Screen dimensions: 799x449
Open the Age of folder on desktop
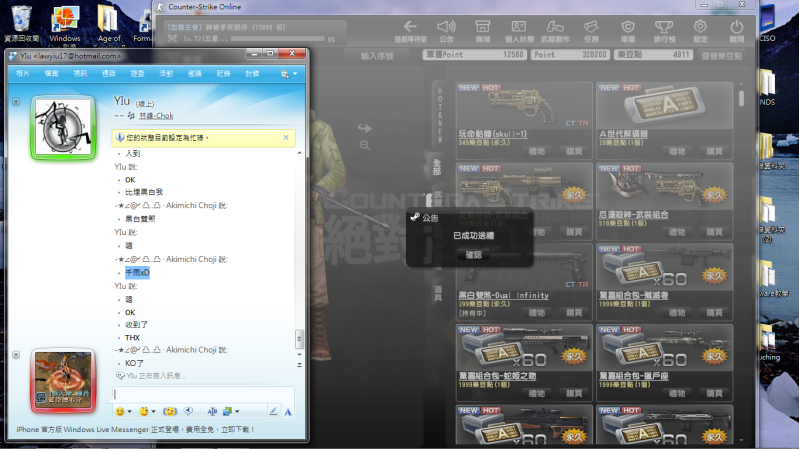(x=109, y=24)
